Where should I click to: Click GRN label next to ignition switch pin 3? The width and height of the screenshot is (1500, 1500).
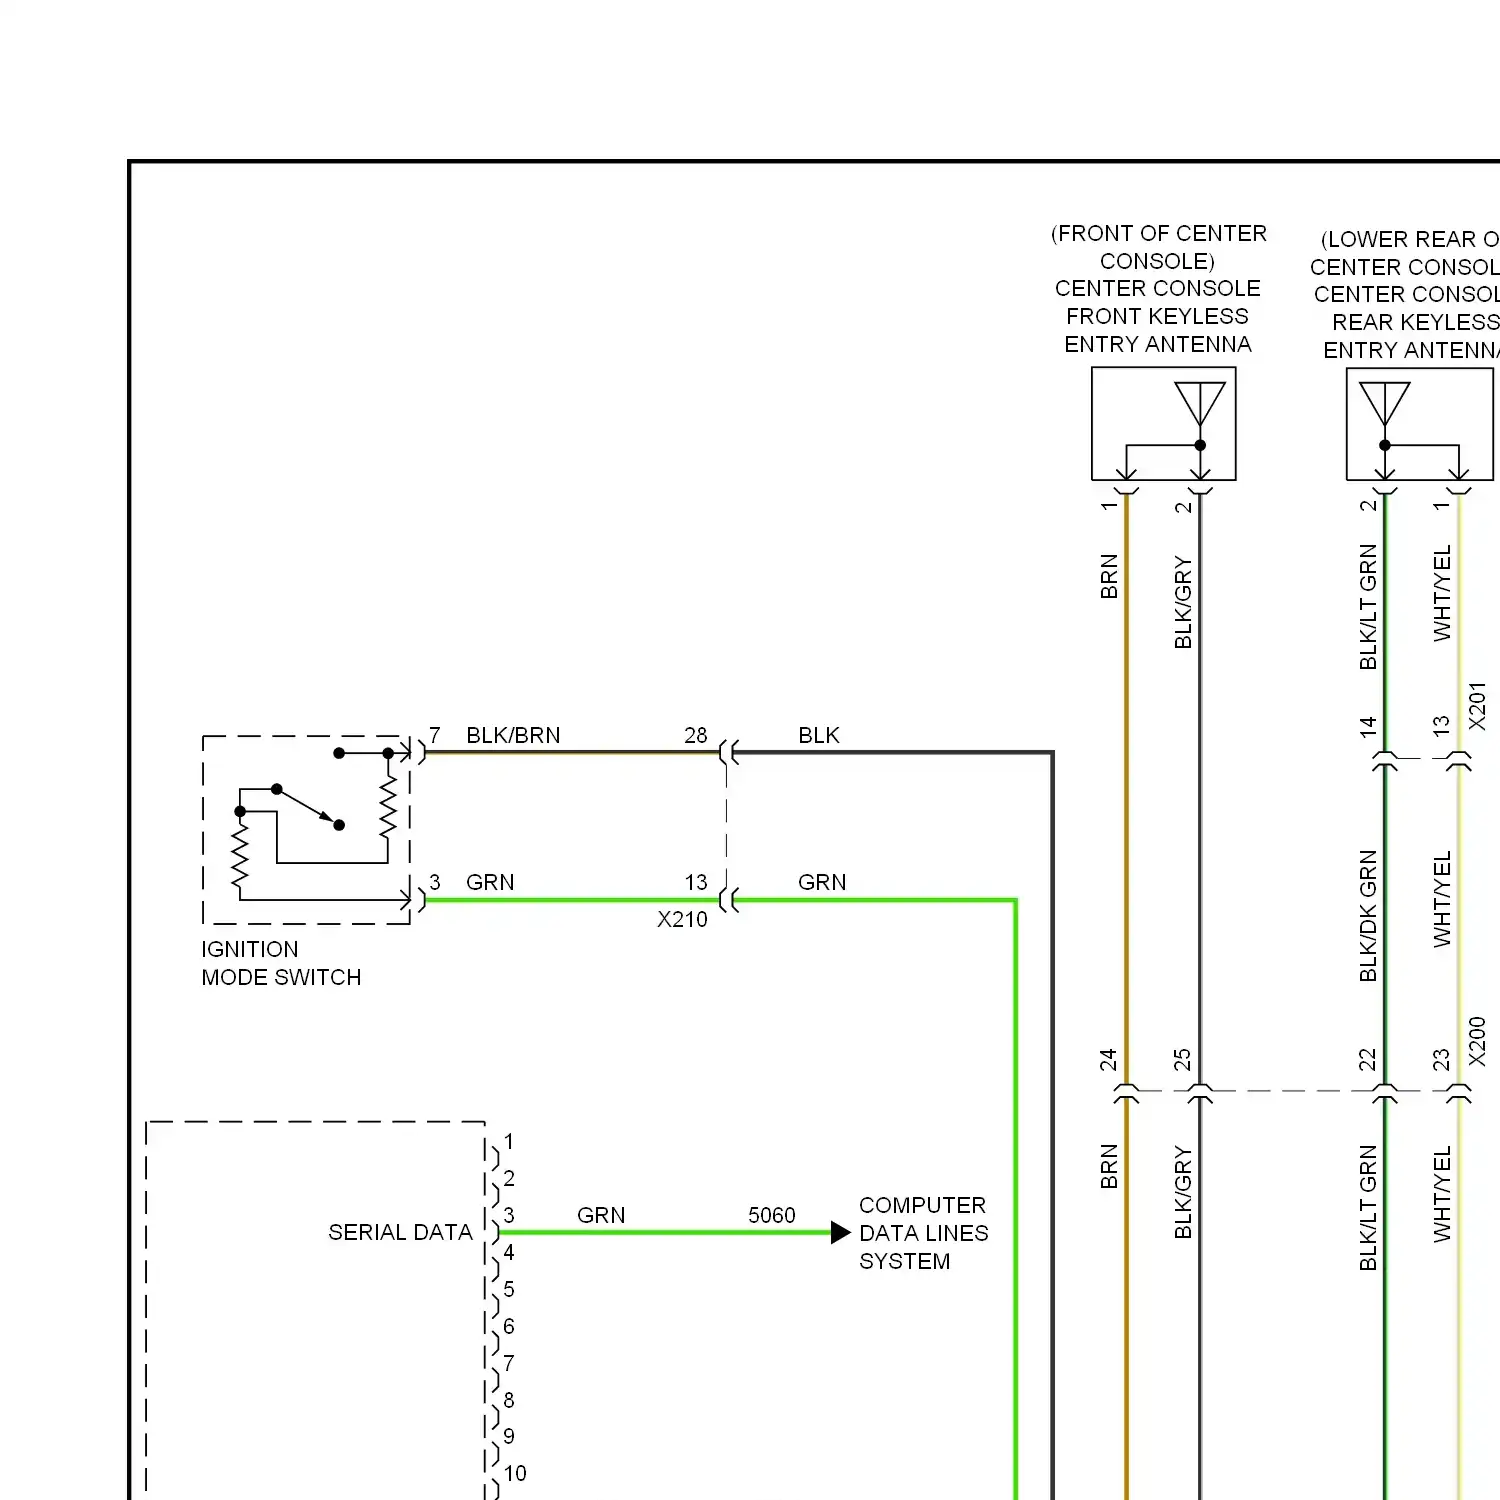tap(490, 882)
